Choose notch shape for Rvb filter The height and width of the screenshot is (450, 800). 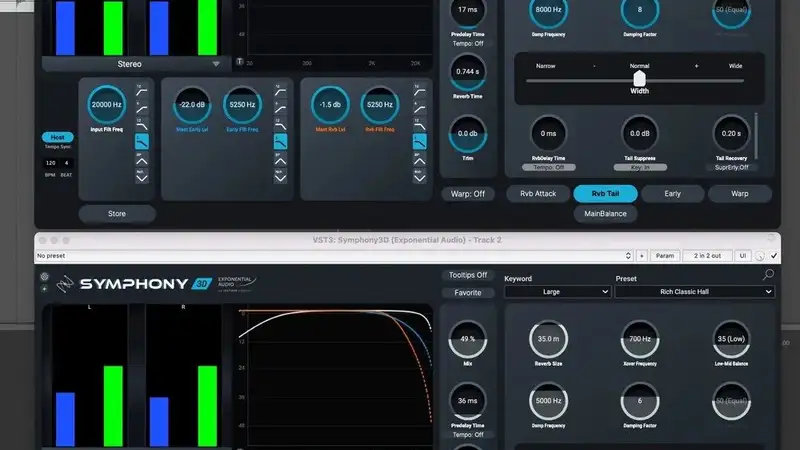coord(419,177)
